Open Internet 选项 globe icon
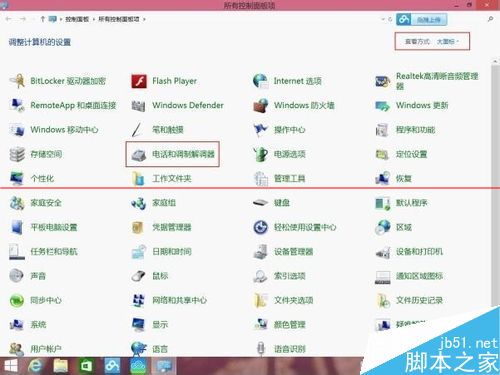The height and width of the screenshot is (375, 500). (260, 81)
